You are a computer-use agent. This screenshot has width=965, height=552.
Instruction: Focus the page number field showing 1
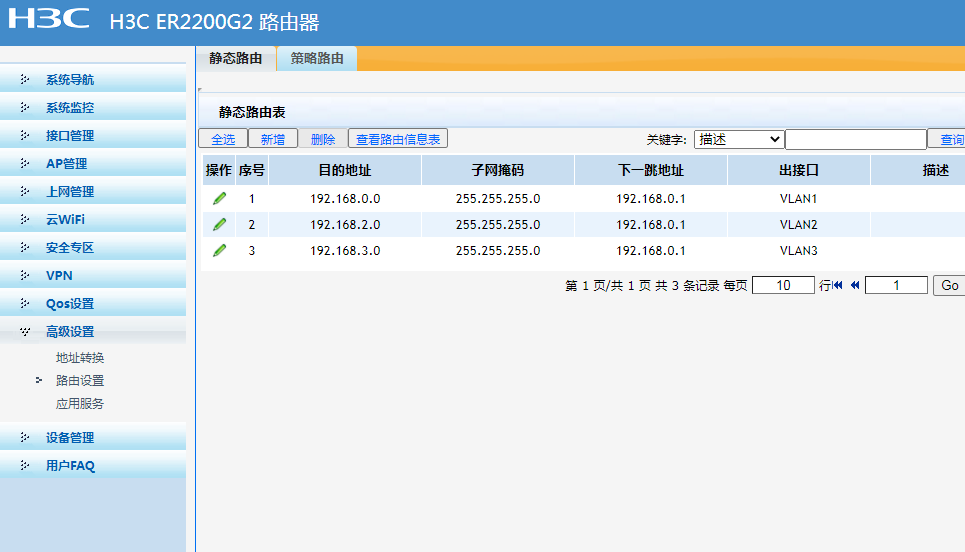[x=896, y=285]
